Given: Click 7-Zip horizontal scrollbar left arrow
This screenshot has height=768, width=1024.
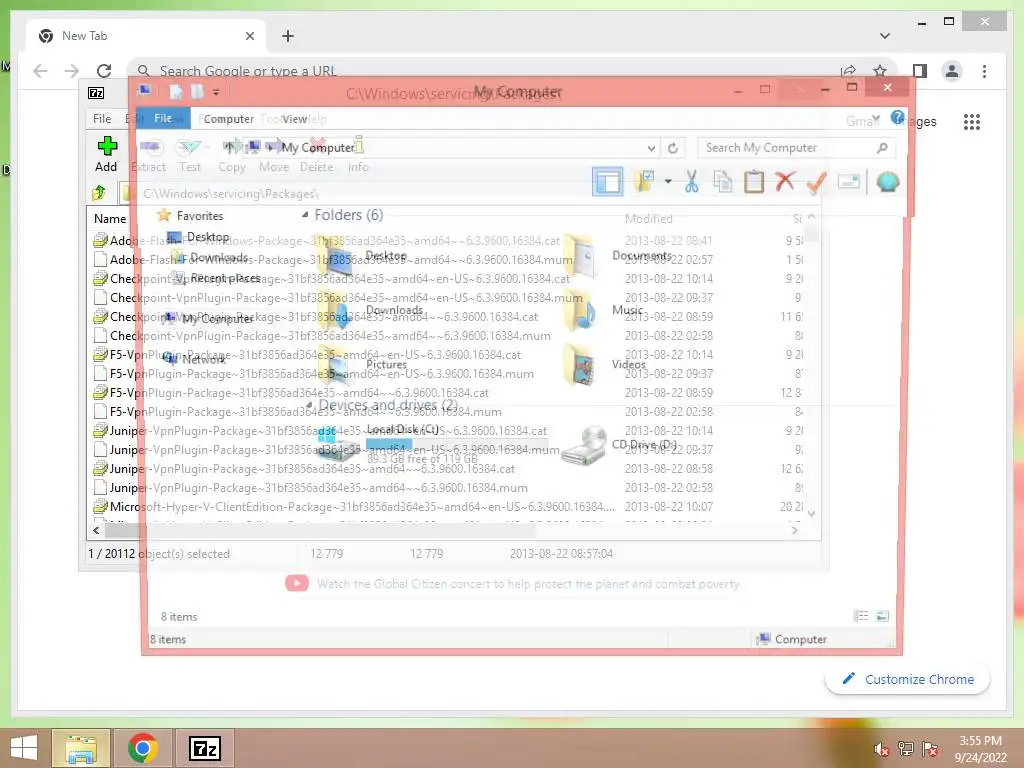Looking at the screenshot, I should tap(97, 530).
